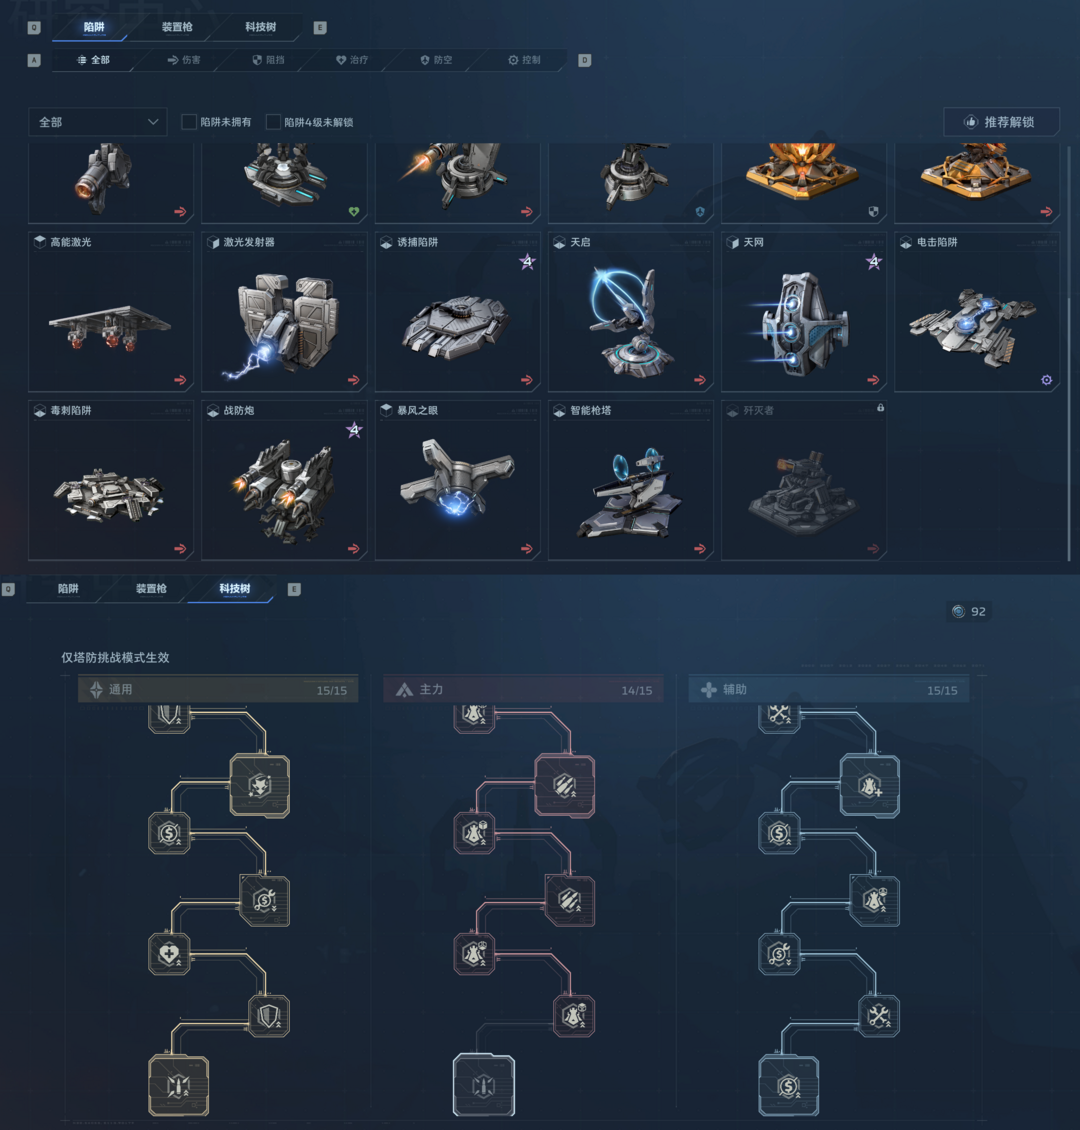Select the 电击陷阱 shock trap

point(977,311)
